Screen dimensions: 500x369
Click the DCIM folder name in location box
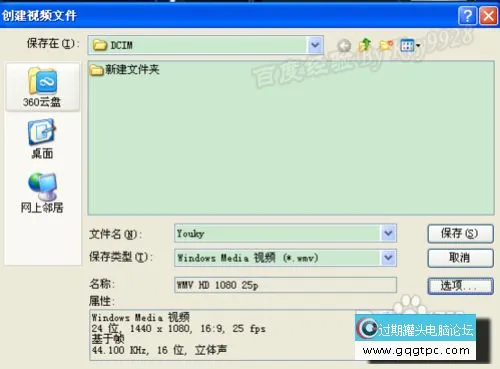121,45
